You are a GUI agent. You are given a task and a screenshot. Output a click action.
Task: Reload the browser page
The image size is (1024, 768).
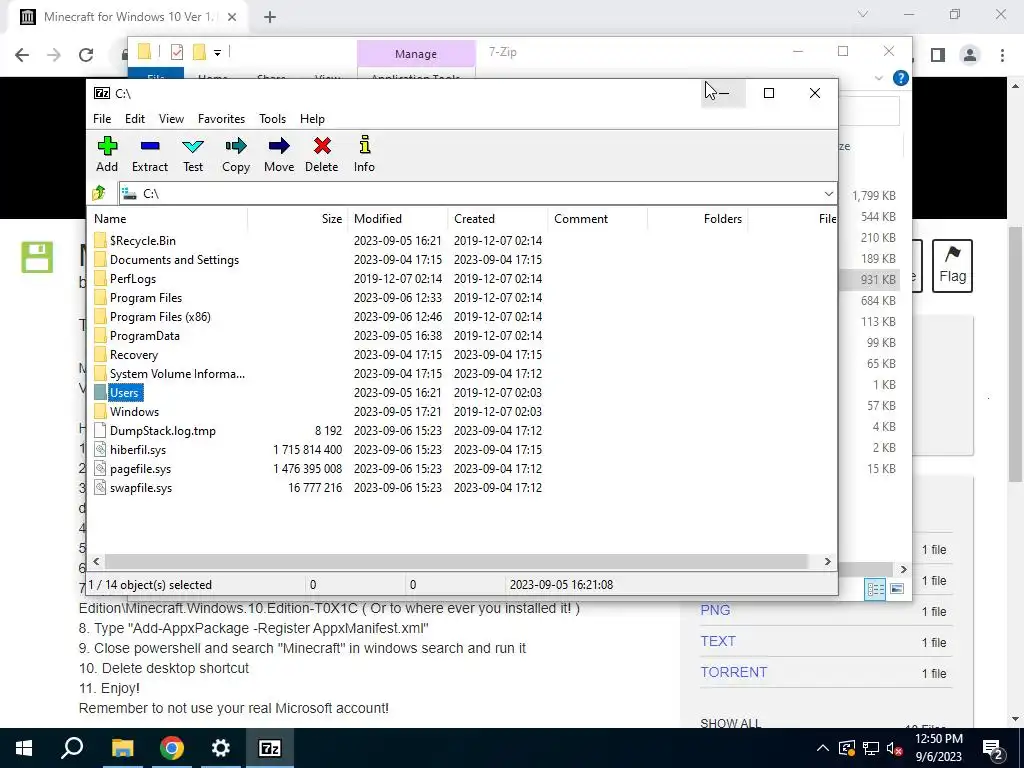[86, 55]
